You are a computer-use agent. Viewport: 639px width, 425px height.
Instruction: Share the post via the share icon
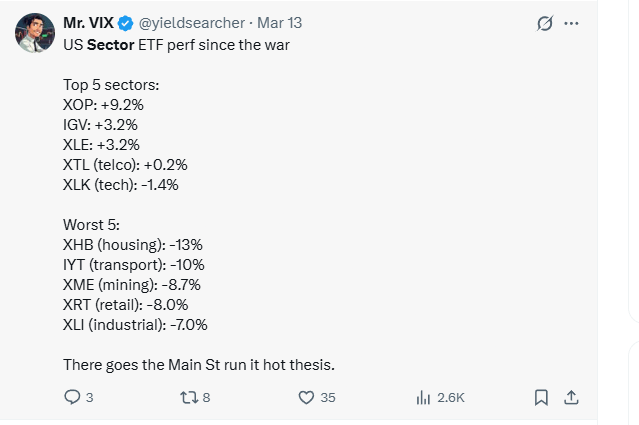click(571, 397)
